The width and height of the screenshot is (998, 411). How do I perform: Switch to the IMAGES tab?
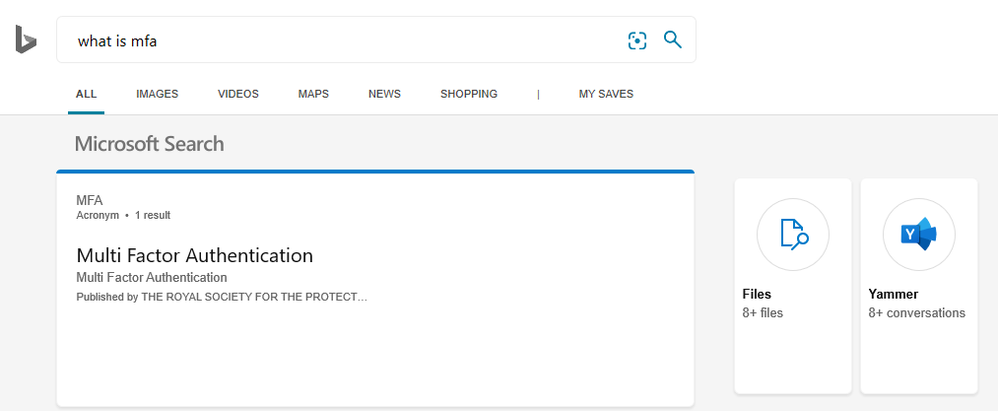tap(157, 94)
